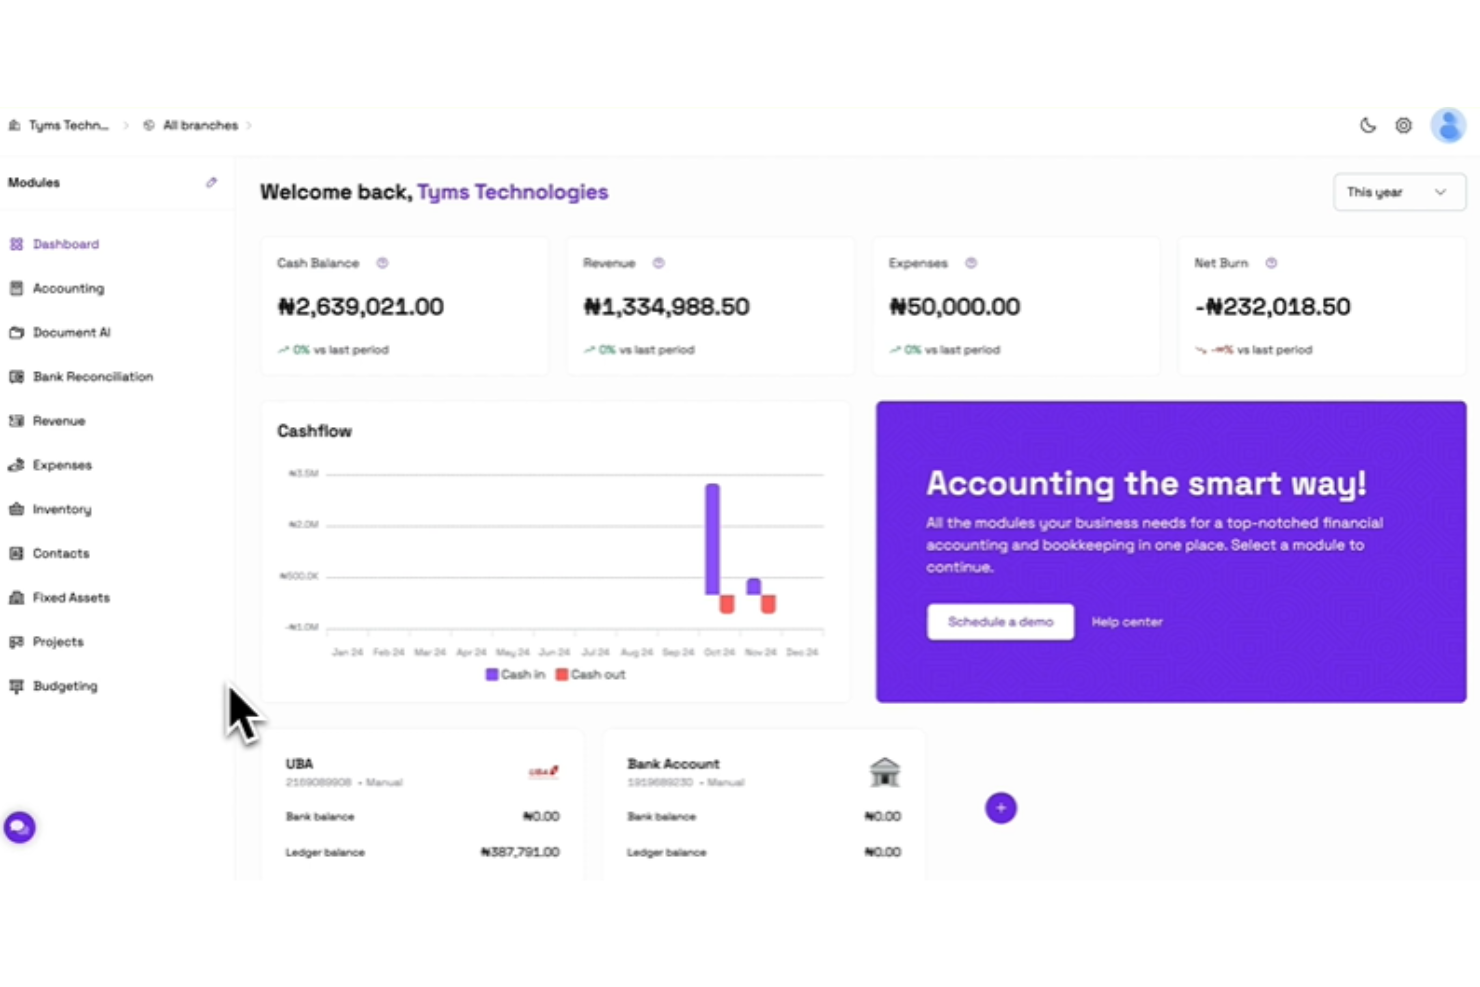Image resolution: width=1480 pixels, height=987 pixels.
Task: Click the Inventory sidebar icon
Action: [16, 509]
